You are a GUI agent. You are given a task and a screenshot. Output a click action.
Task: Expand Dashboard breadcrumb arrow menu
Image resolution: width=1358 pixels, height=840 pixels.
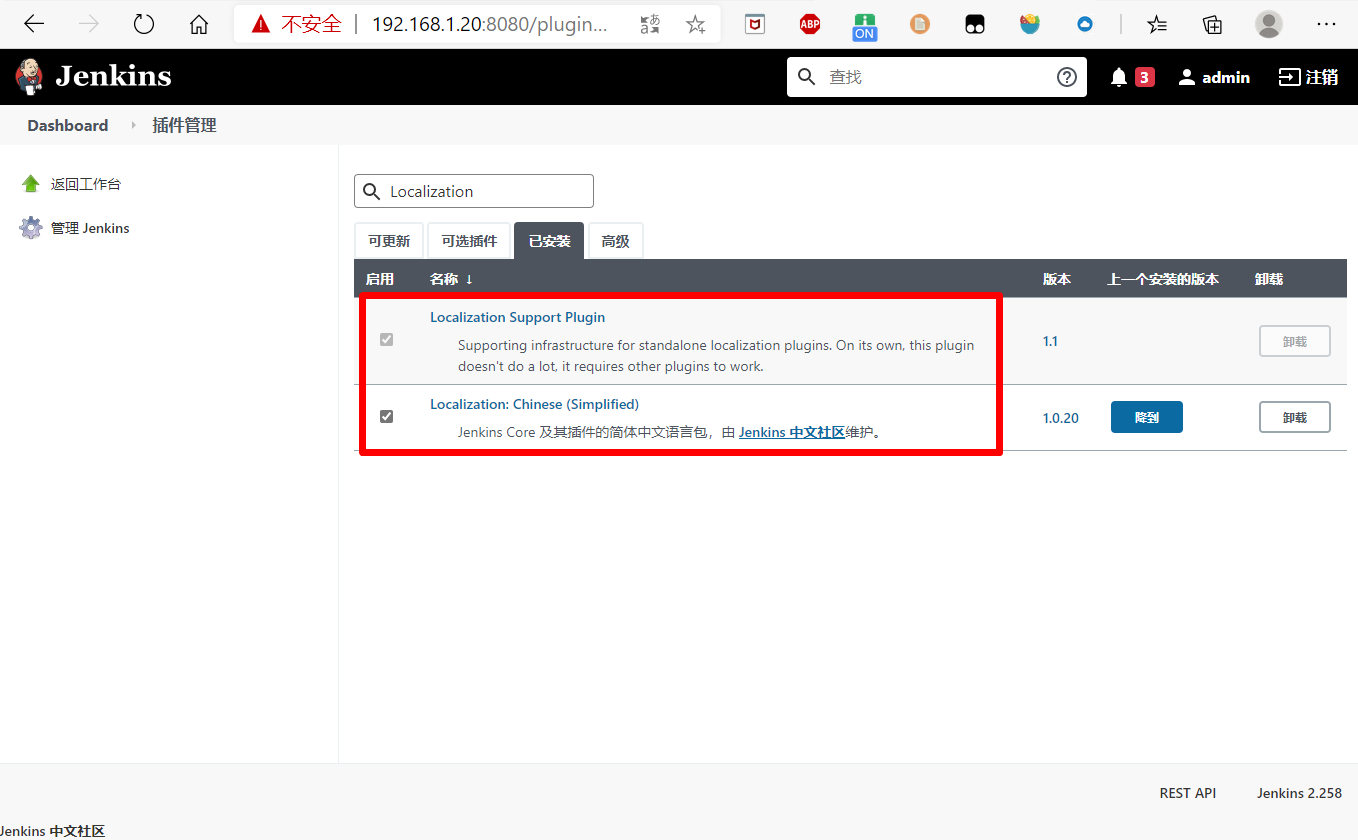click(x=133, y=125)
